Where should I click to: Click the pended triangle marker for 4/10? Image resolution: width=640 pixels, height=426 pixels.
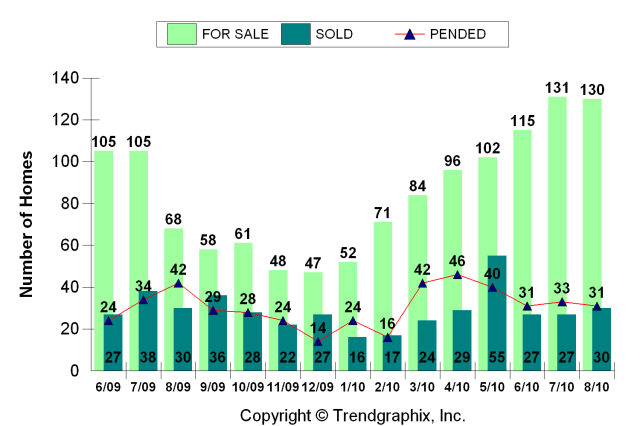point(458,275)
